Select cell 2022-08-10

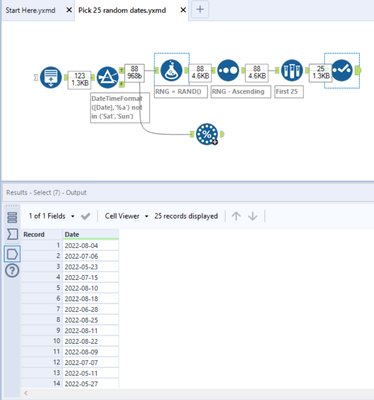(x=91, y=288)
